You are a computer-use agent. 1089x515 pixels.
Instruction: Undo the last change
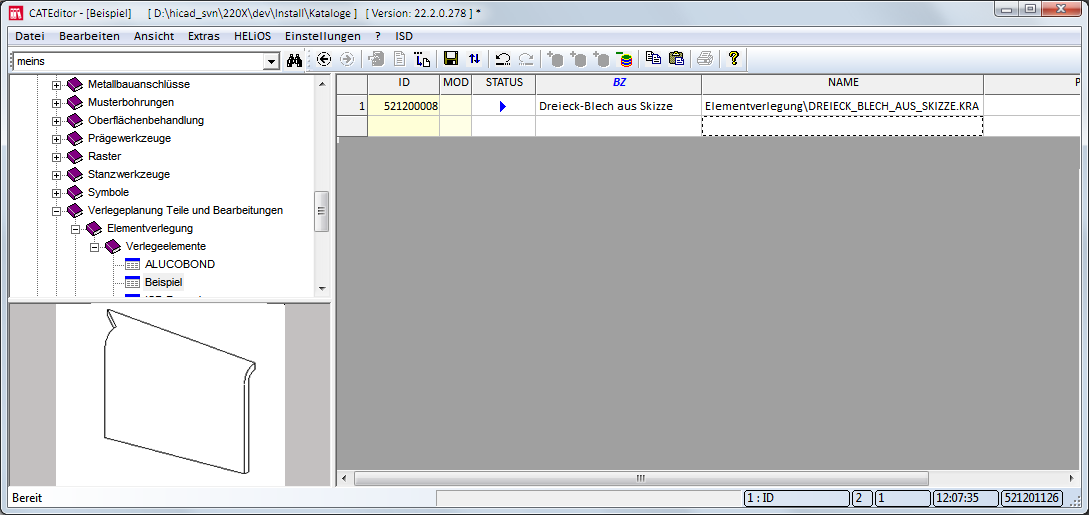(503, 60)
